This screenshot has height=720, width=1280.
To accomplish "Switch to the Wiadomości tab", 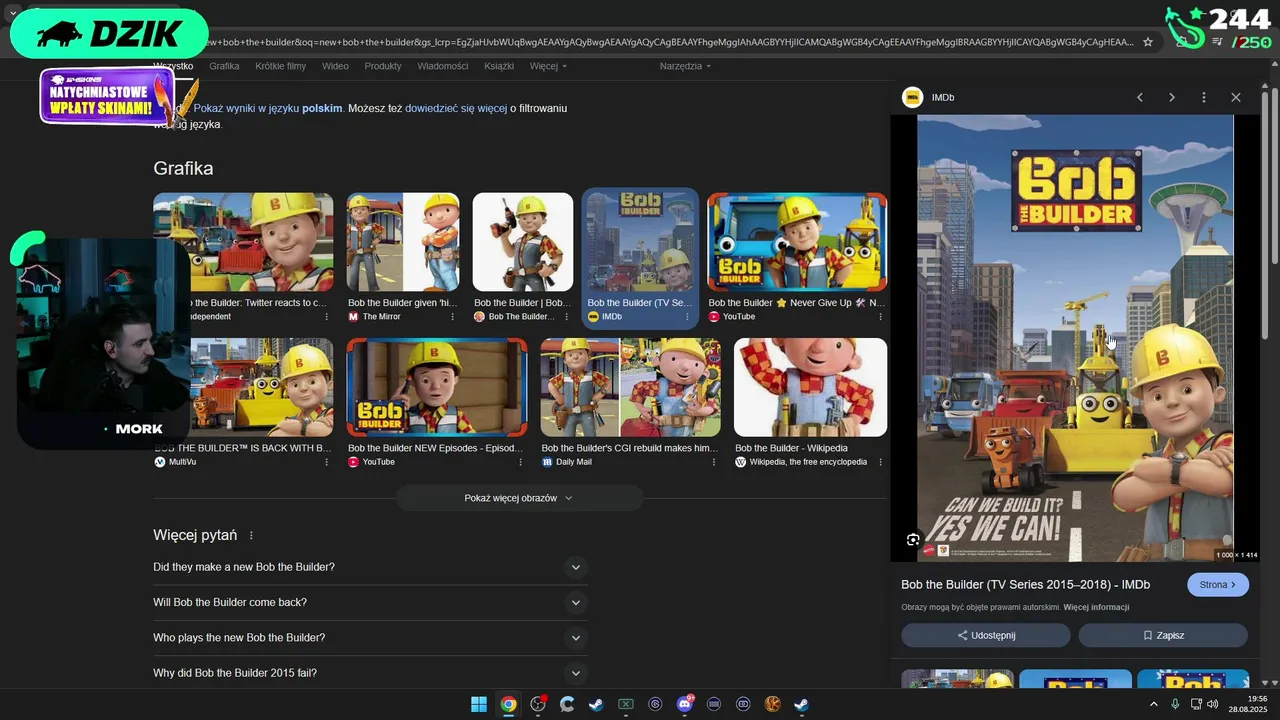I will [443, 66].
